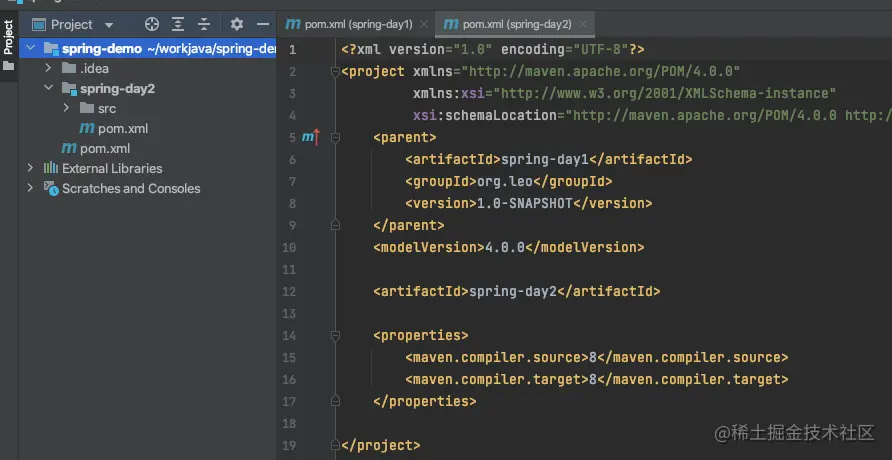Open Project panel settings gear
This screenshot has width=892, height=460.
(237, 24)
